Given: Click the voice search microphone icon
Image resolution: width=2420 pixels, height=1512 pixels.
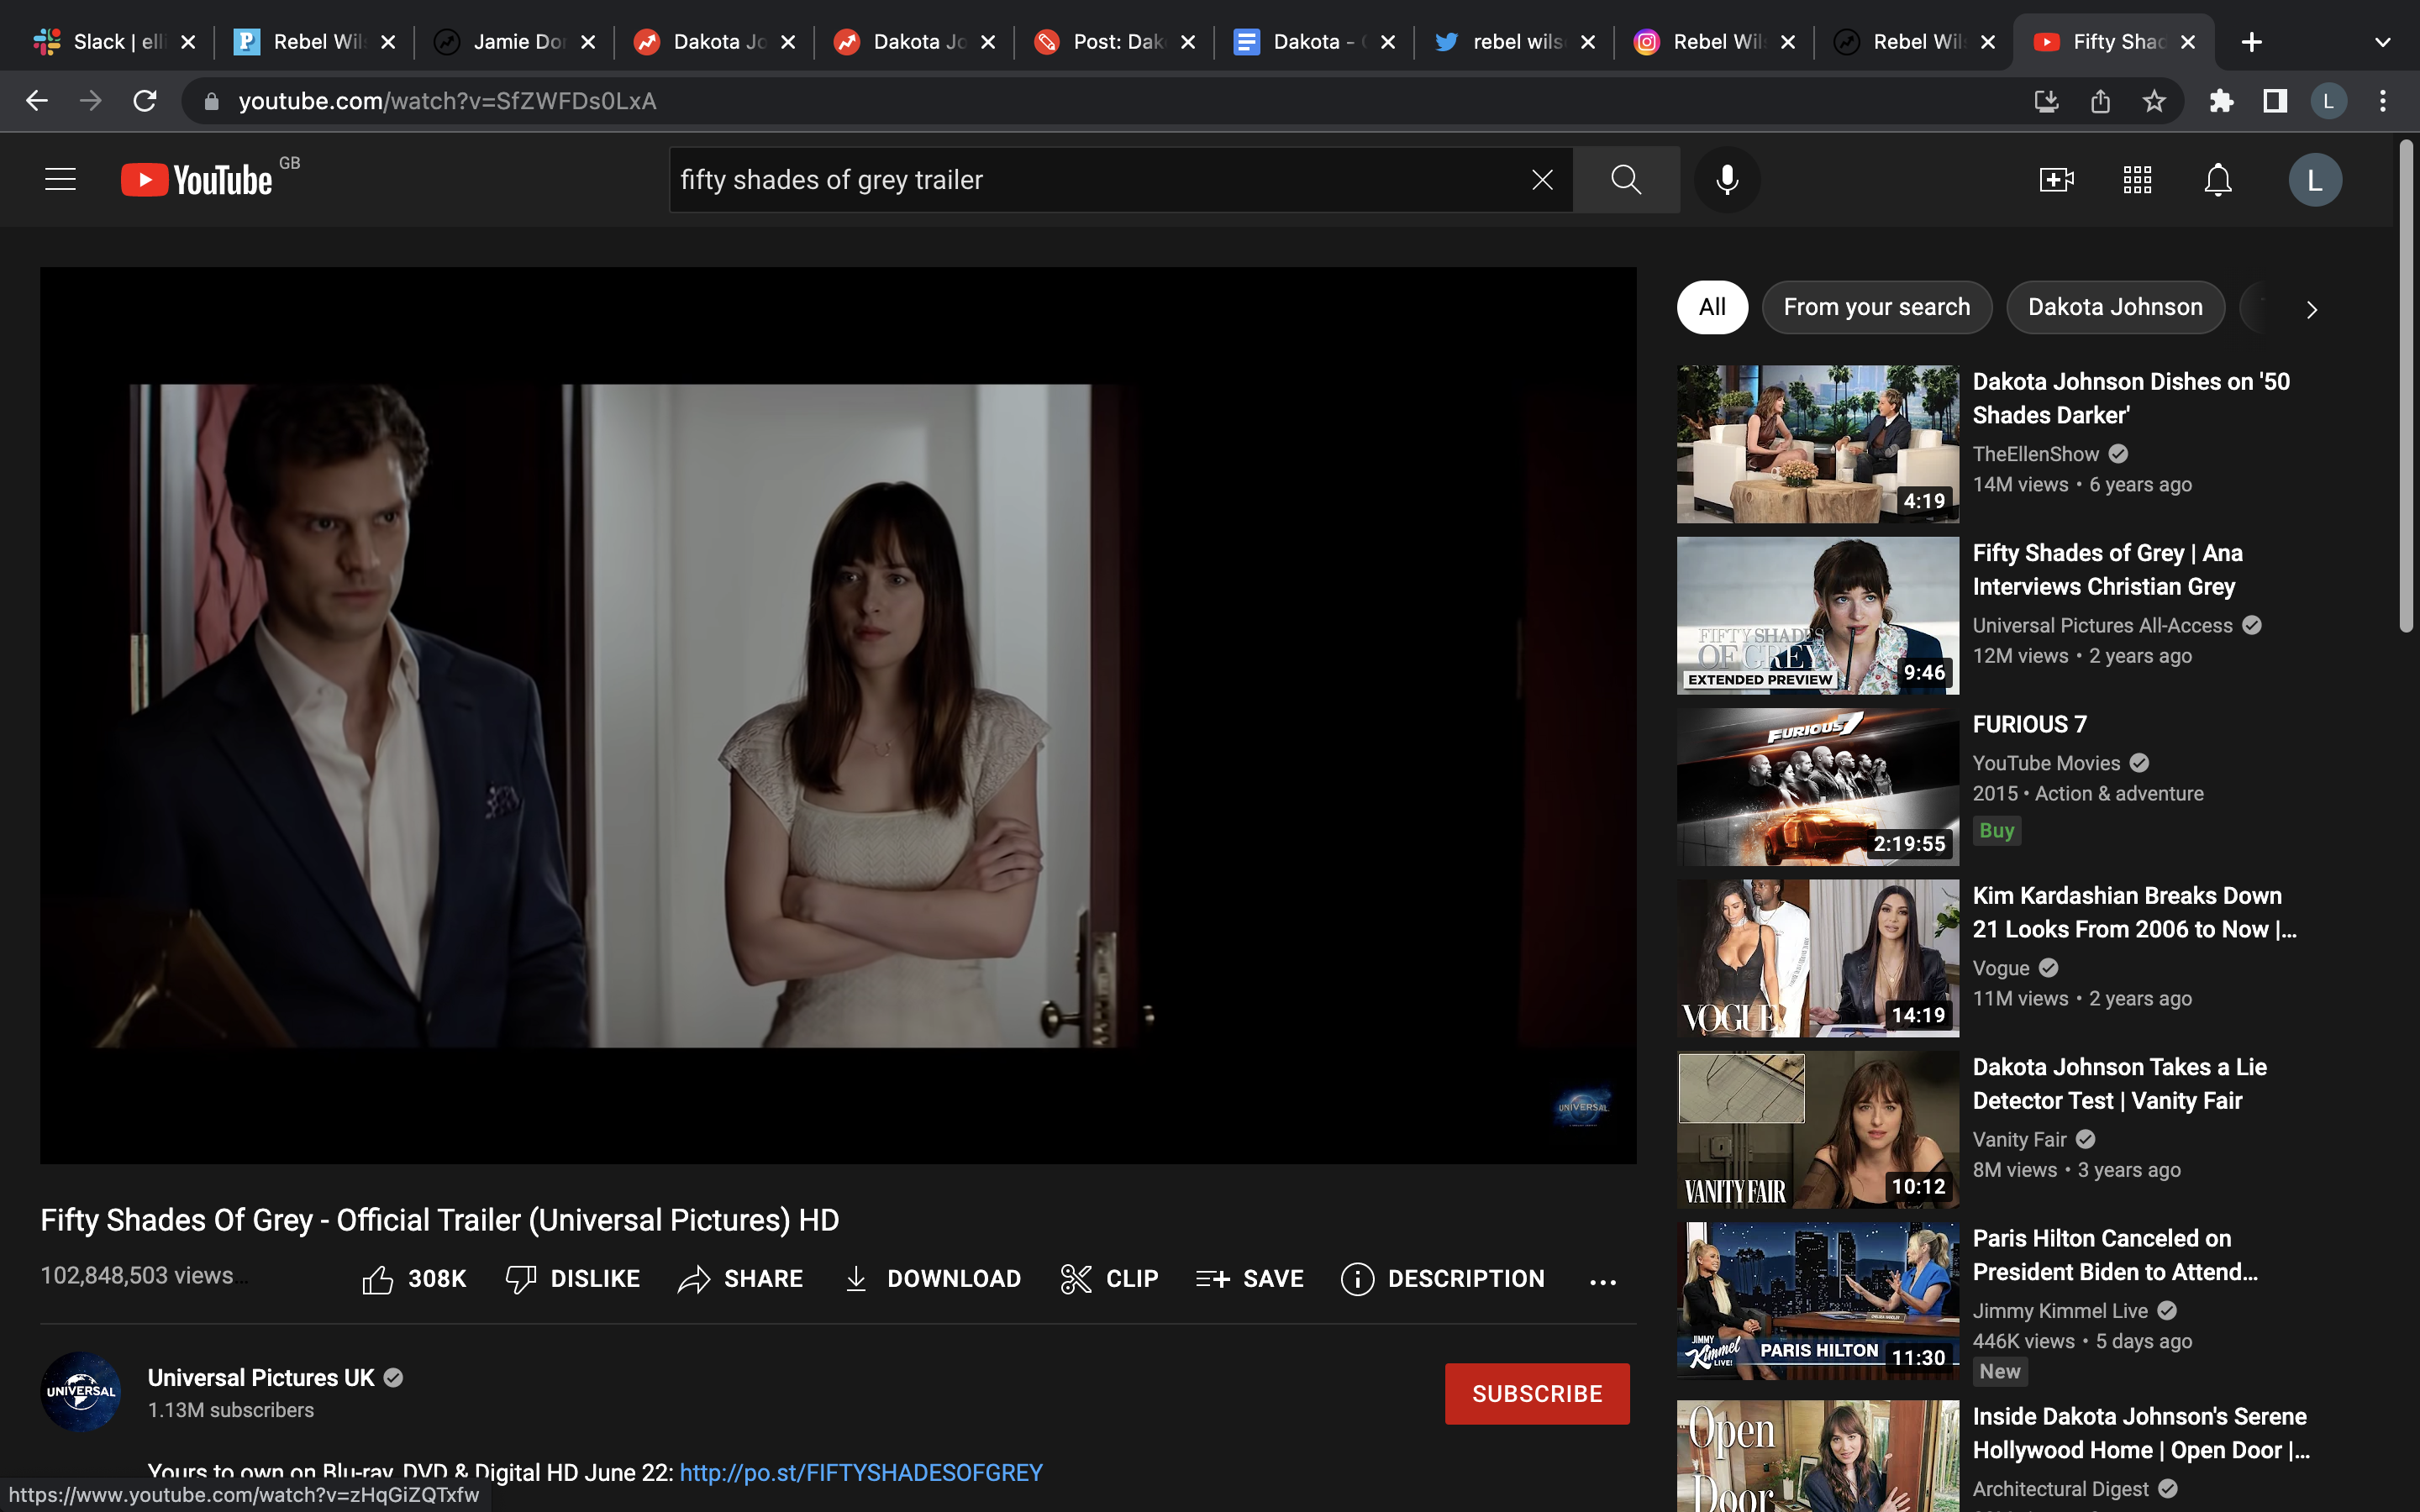Looking at the screenshot, I should 1727,180.
